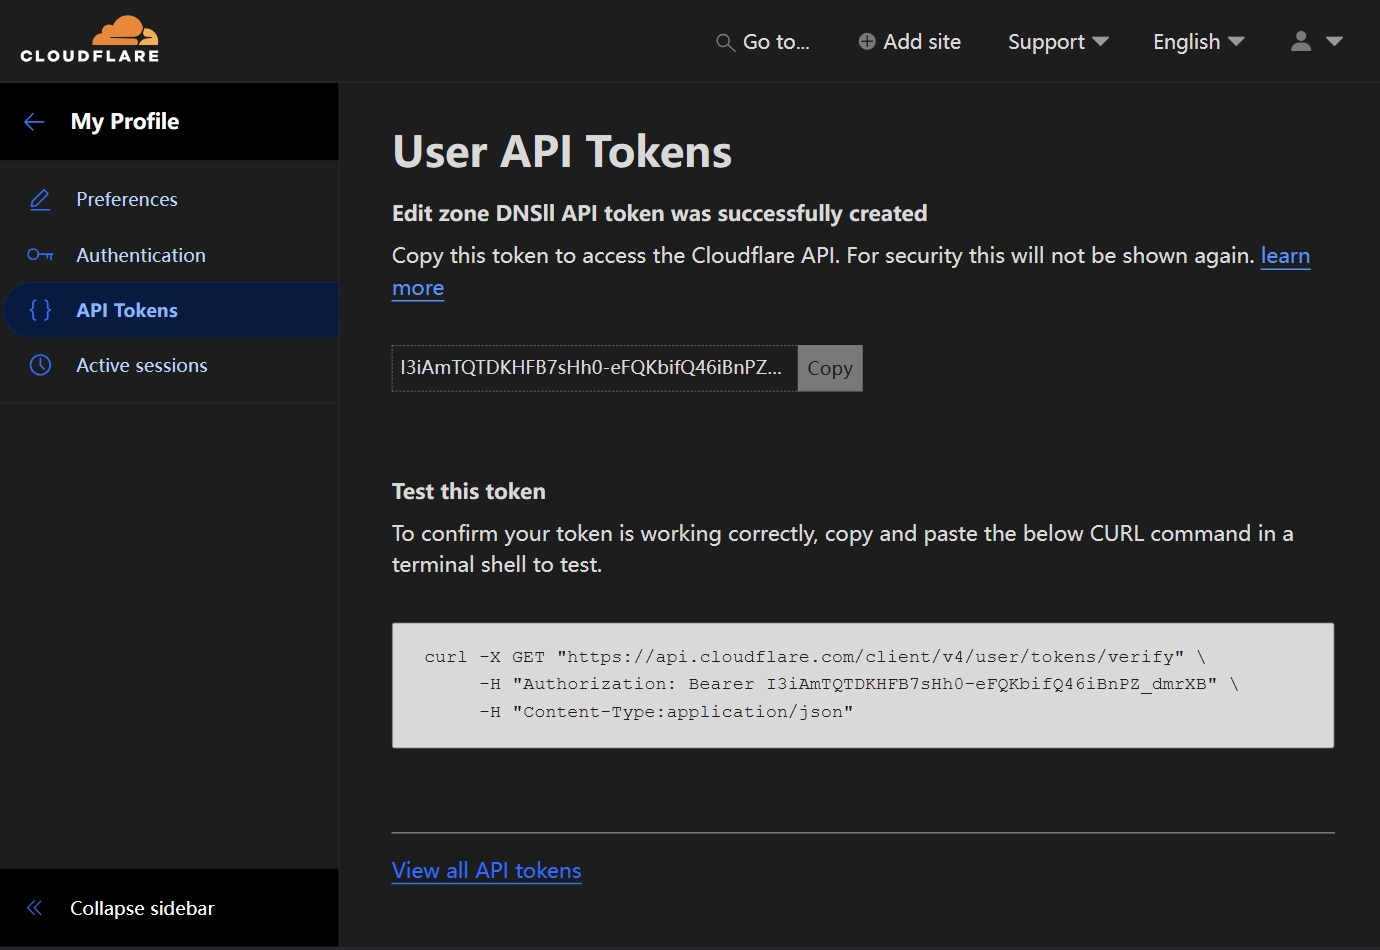Copy the token with Copy button
This screenshot has height=950, width=1380.
830,368
